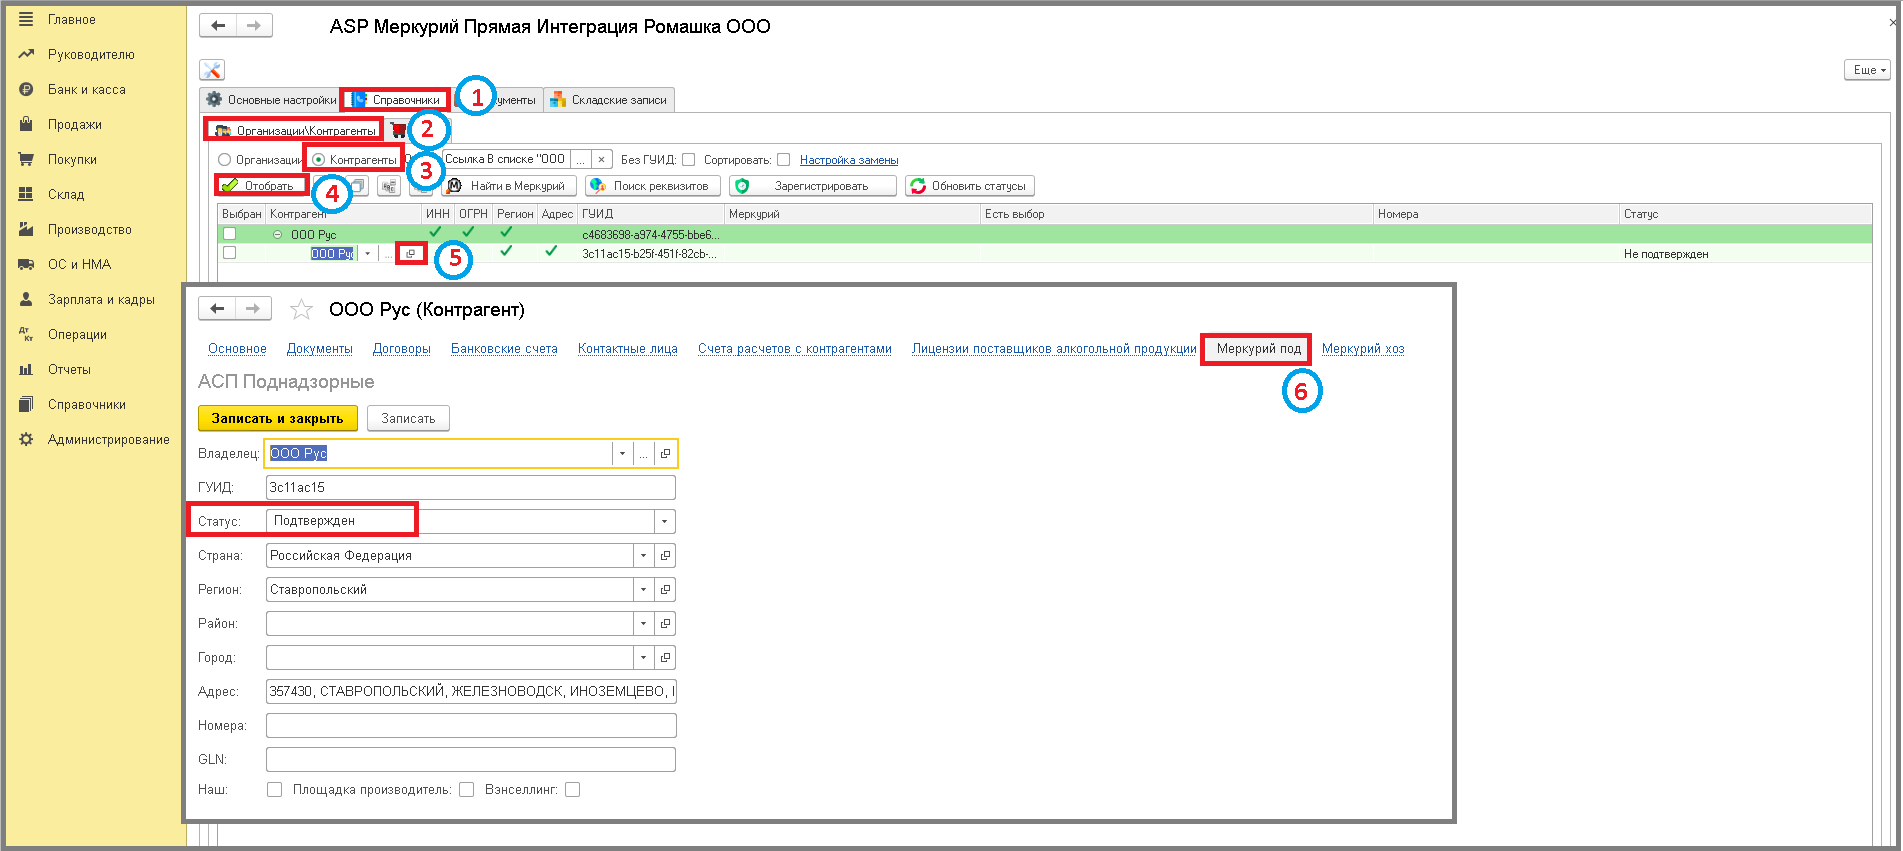Click the Записать button

click(408, 418)
